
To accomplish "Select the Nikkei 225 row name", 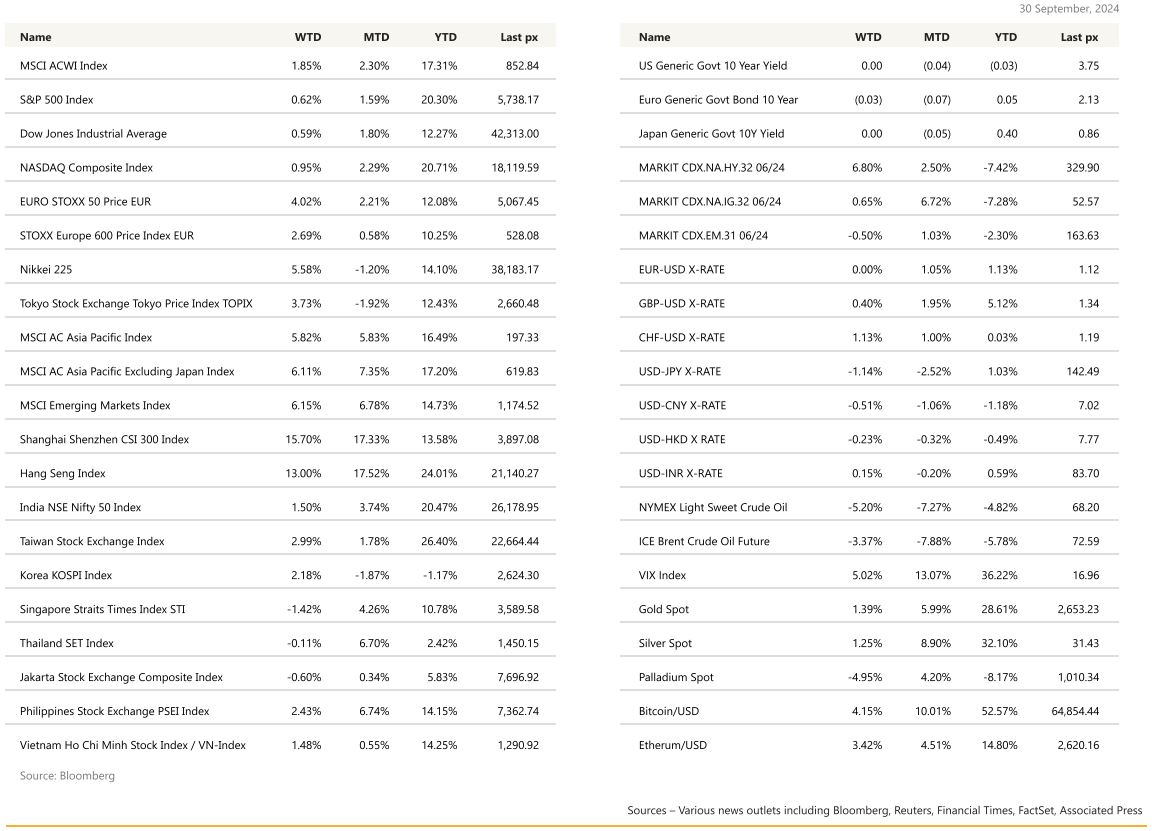I will pyautogui.click(x=46, y=270).
